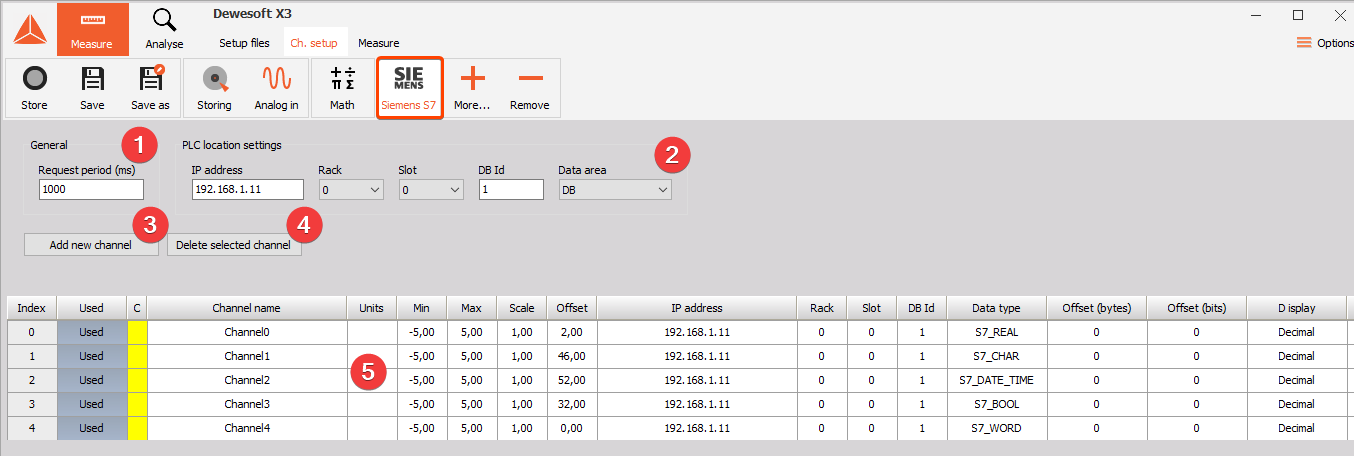This screenshot has height=456, width=1354.
Task: Select the Channel1 name cell
Action: (x=247, y=356)
